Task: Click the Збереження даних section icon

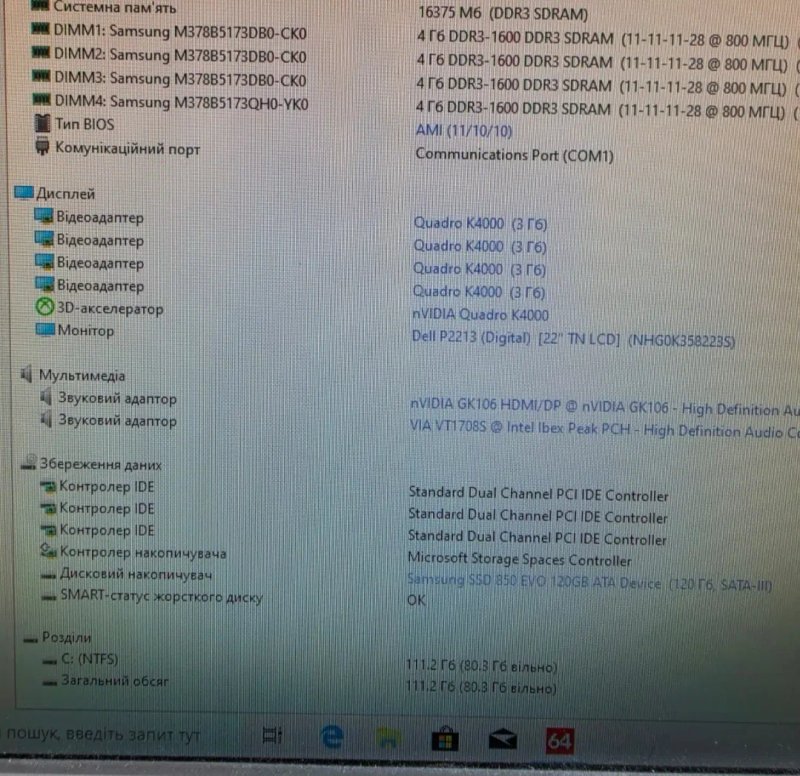Action: click(x=29, y=462)
